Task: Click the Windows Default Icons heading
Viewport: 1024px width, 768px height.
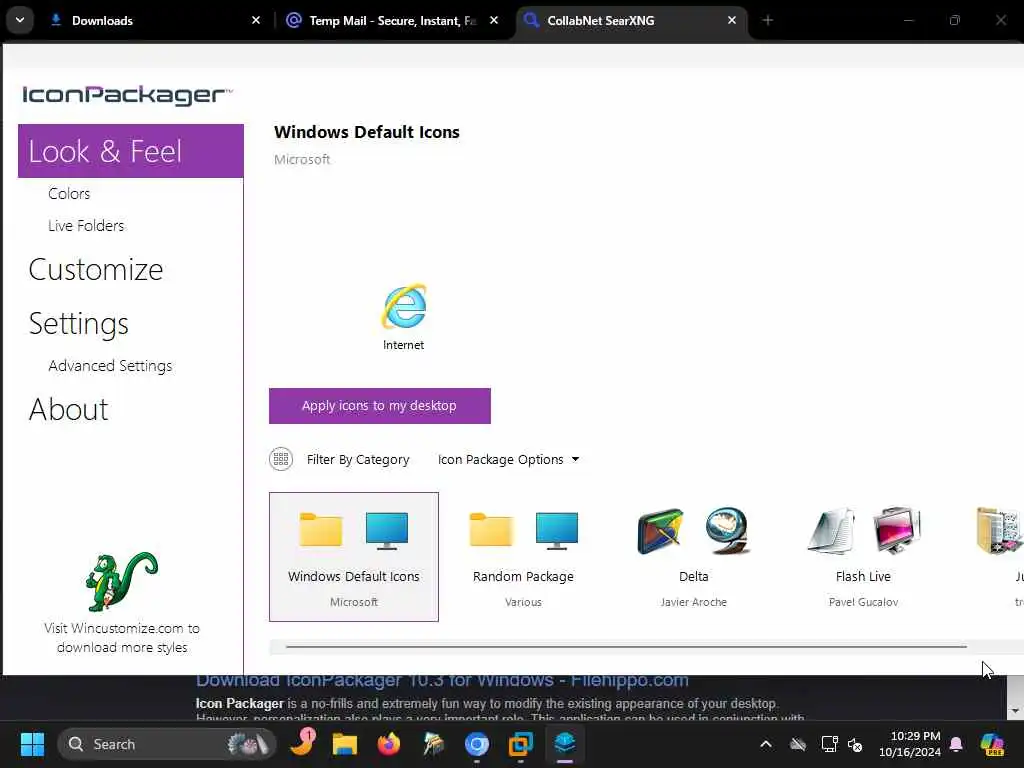Action: (367, 132)
